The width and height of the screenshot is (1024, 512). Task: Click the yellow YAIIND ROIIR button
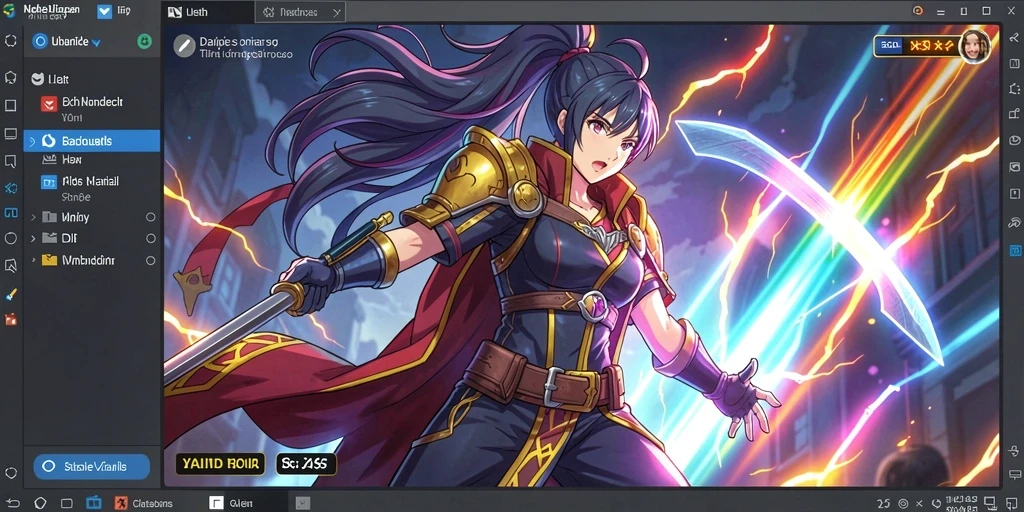coord(220,464)
